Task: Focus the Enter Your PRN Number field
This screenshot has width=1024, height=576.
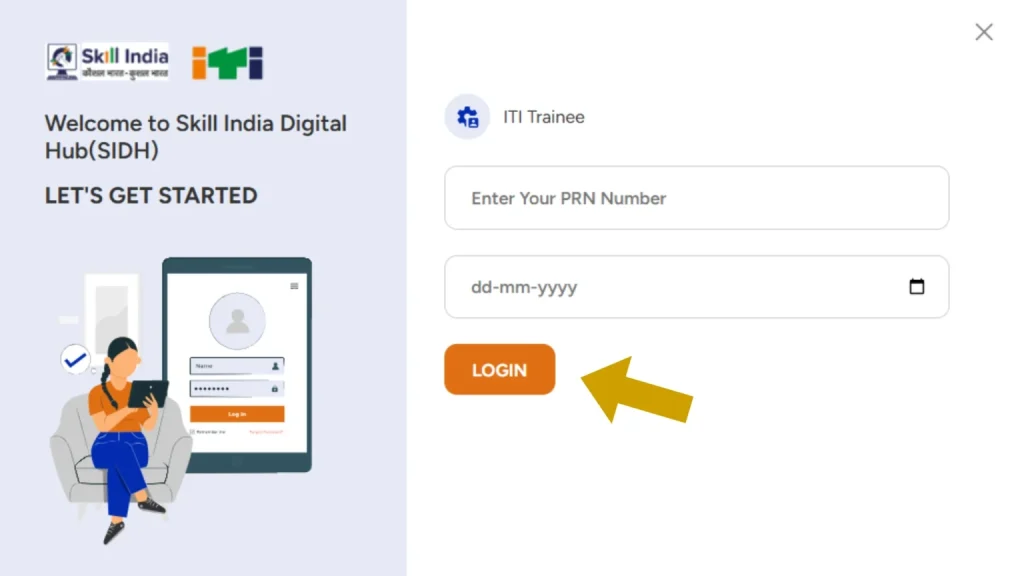Action: click(x=696, y=198)
